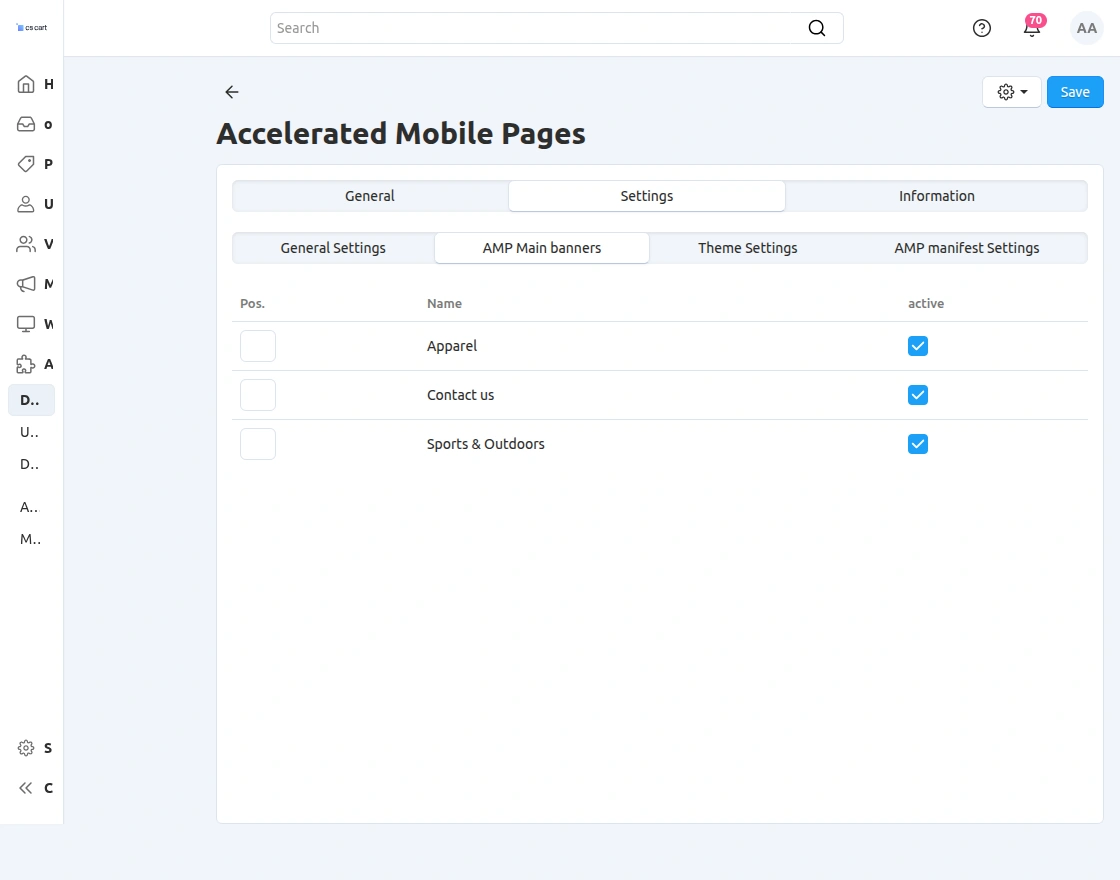Click the Apparel banner name
The width and height of the screenshot is (1120, 880).
452,346
